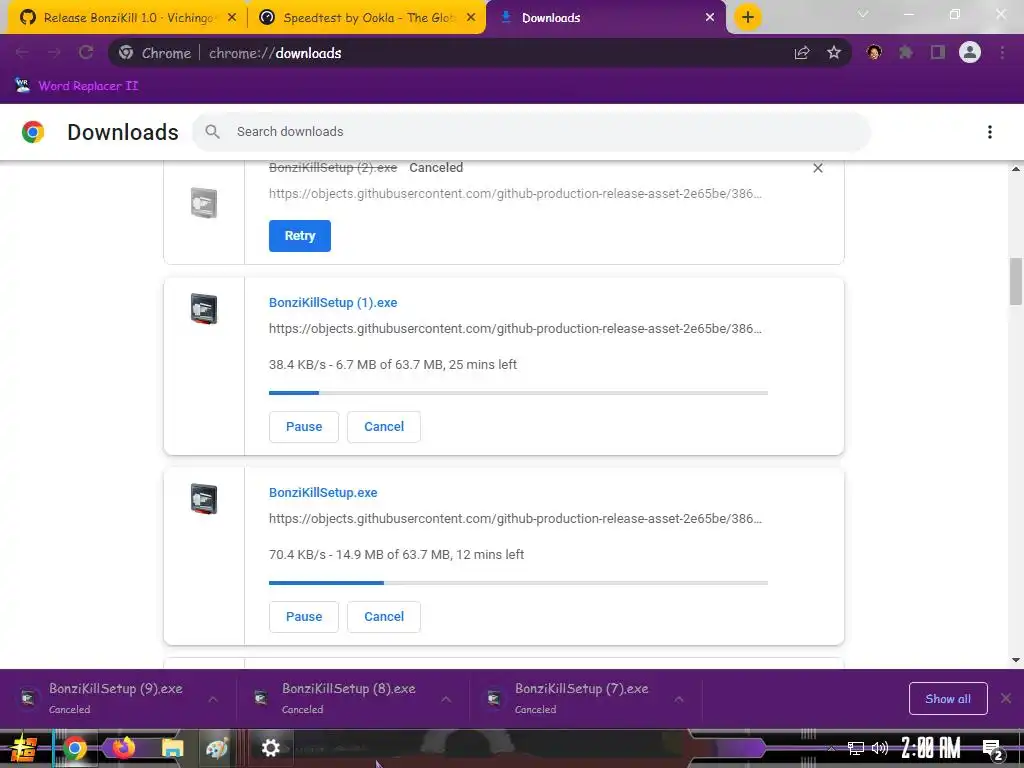Click the page vertical scrollbar thumb

tap(1016, 281)
